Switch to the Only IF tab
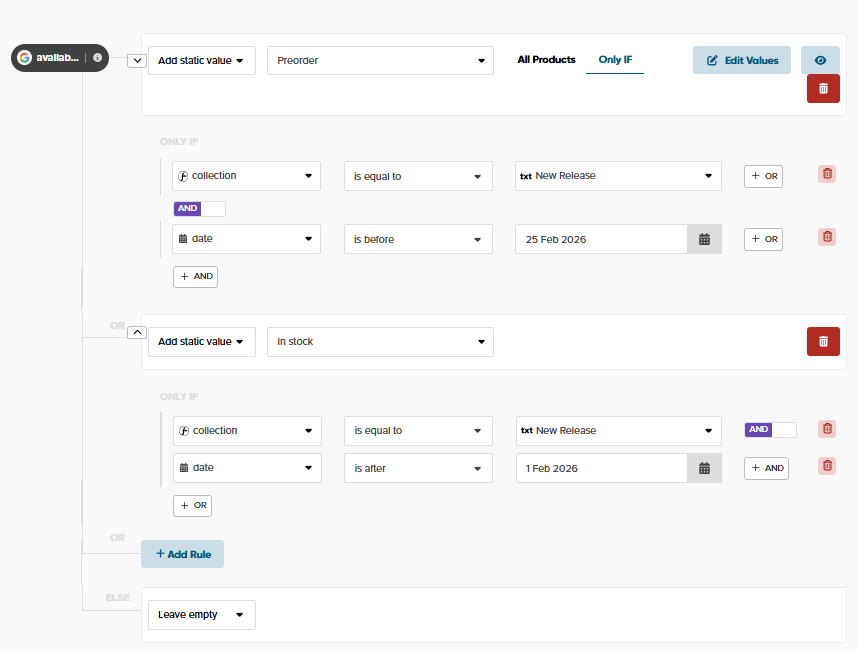 click(615, 60)
